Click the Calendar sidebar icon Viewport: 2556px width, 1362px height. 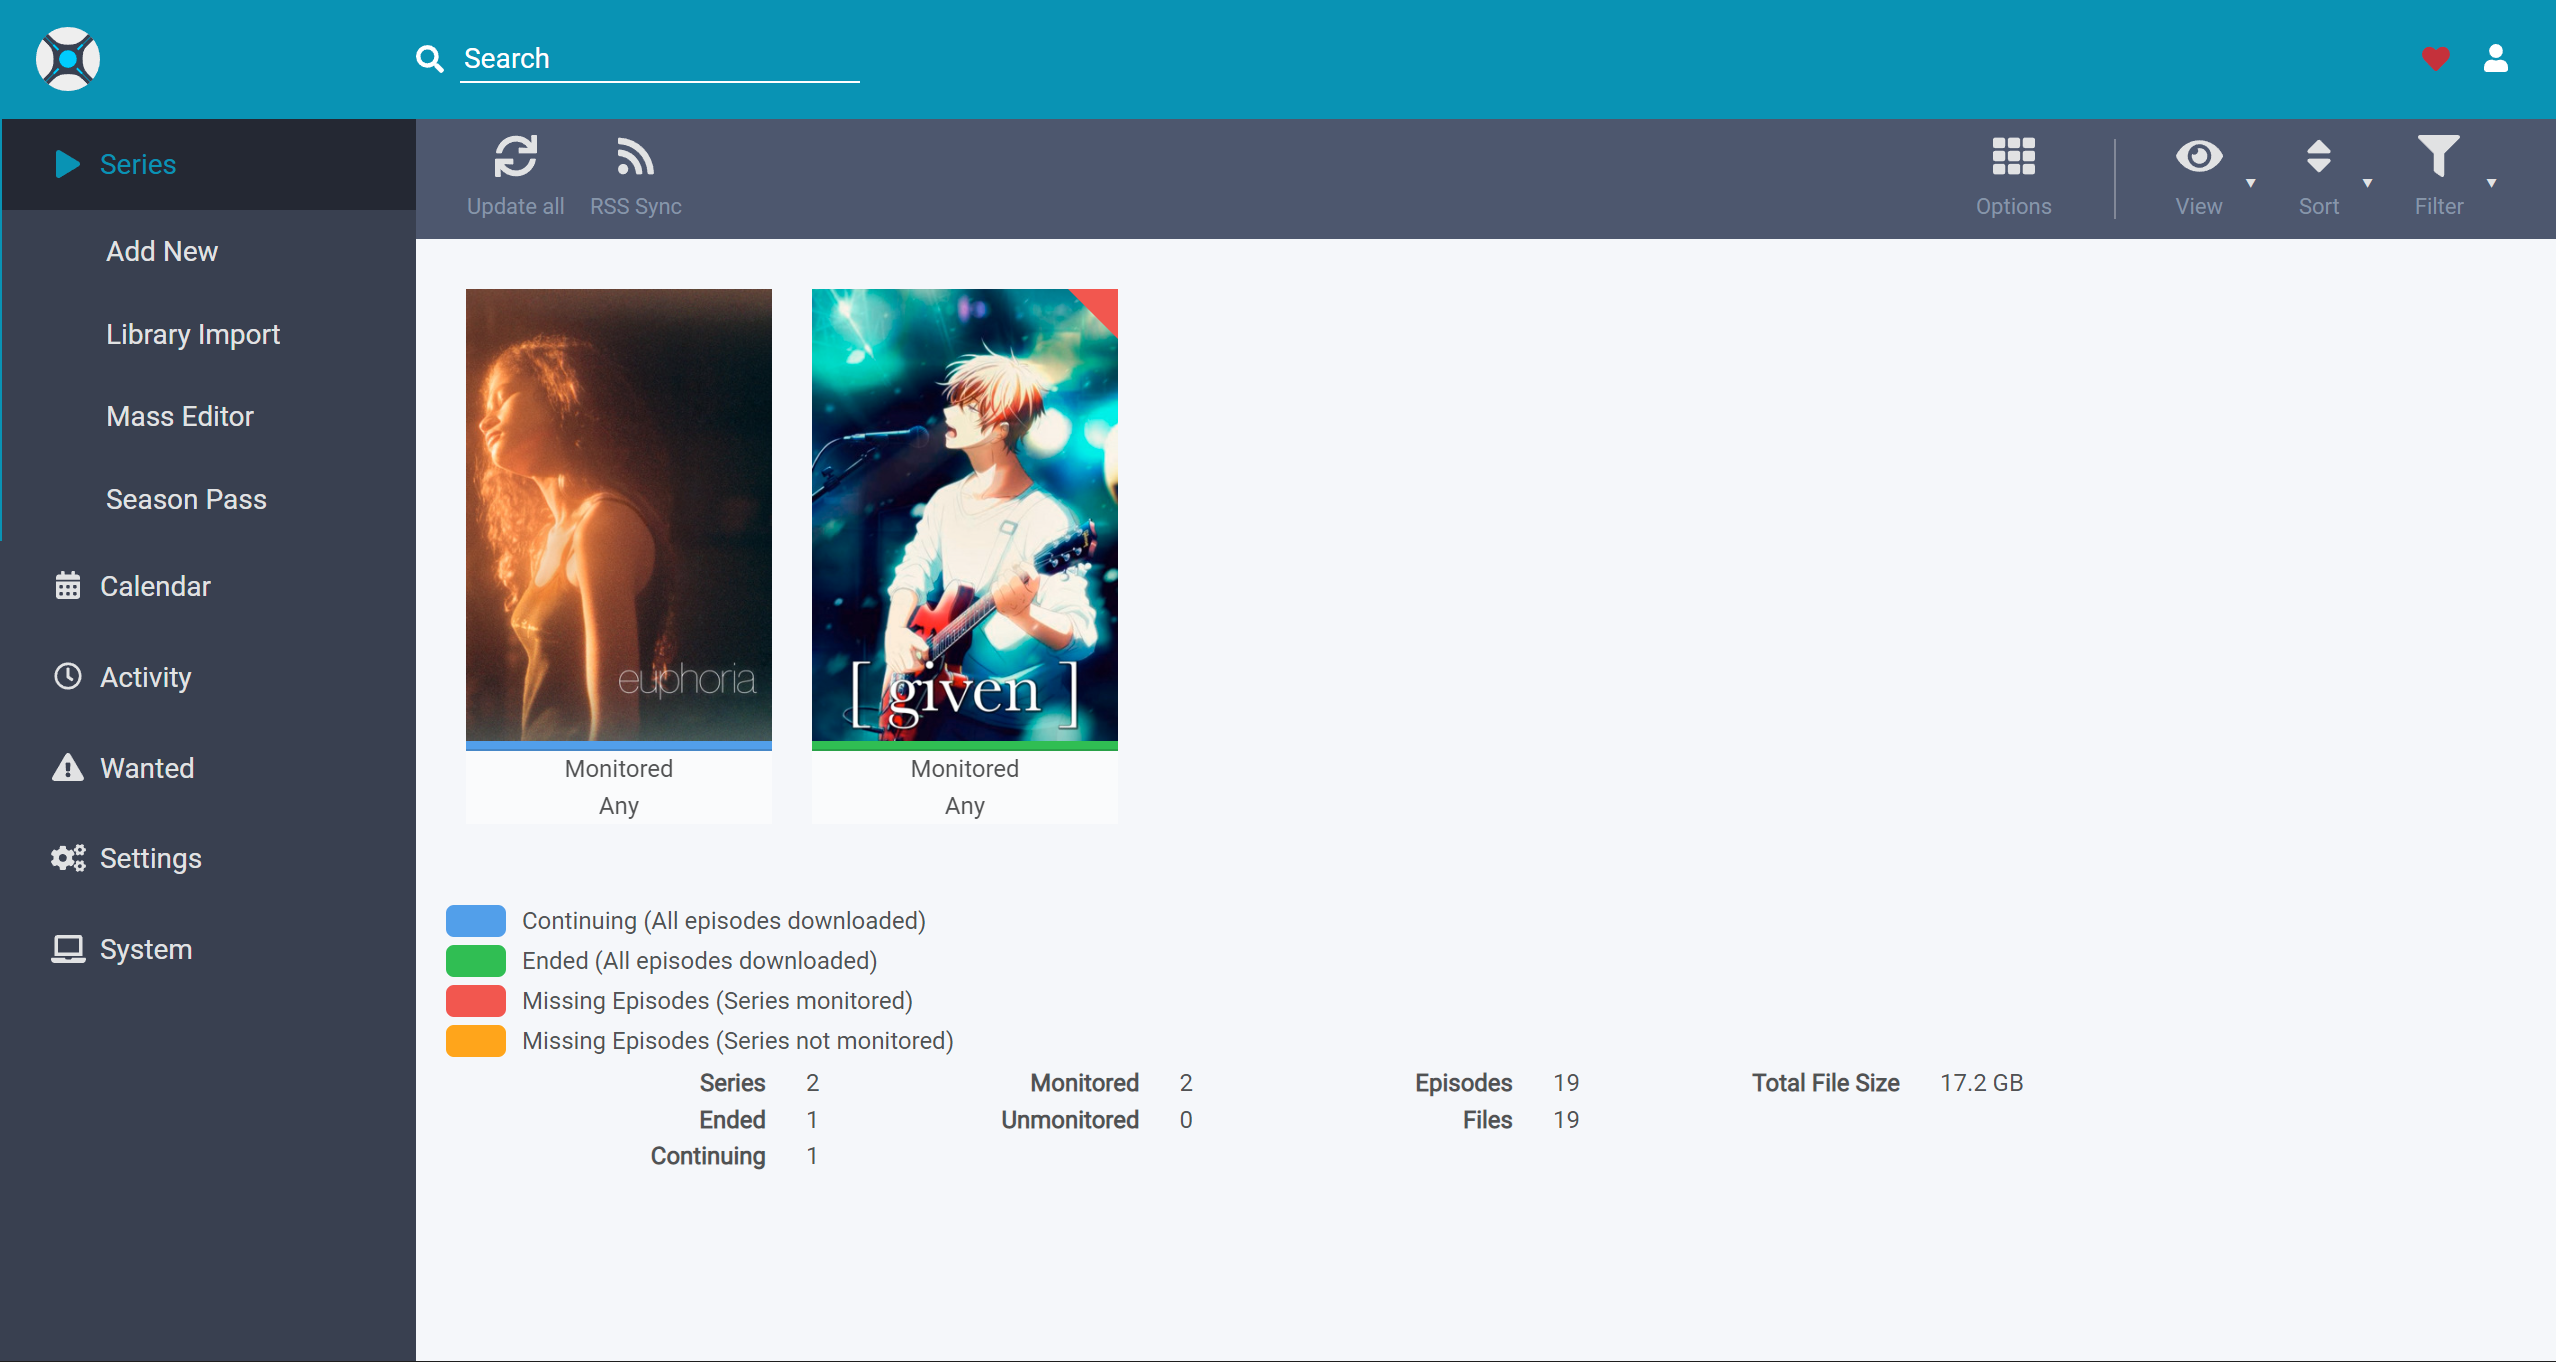pos(67,585)
